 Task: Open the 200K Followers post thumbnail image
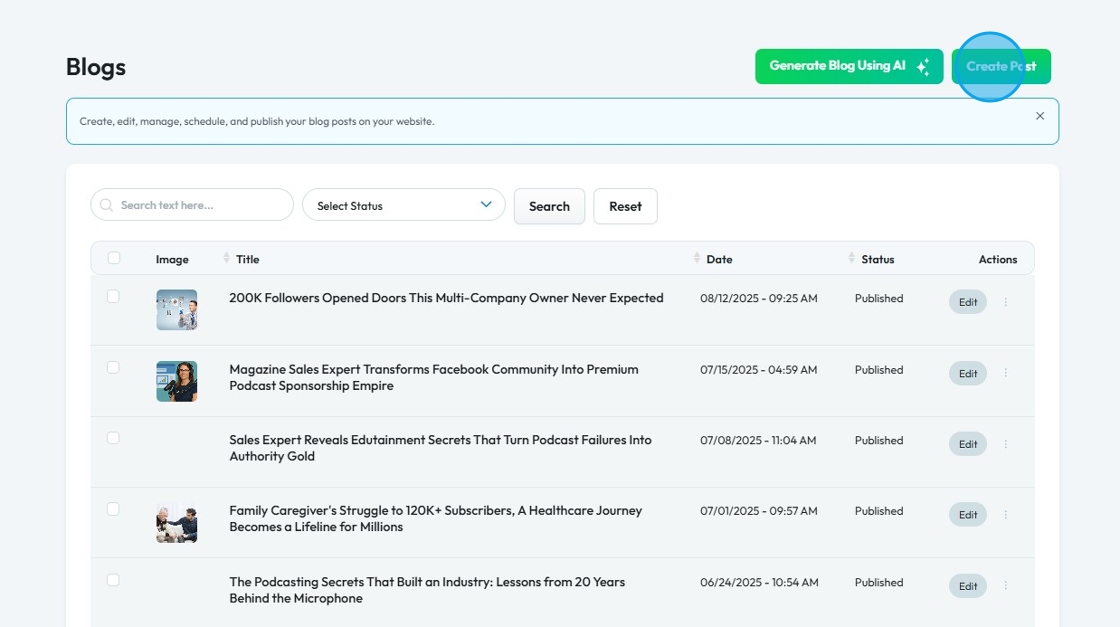click(x=176, y=310)
